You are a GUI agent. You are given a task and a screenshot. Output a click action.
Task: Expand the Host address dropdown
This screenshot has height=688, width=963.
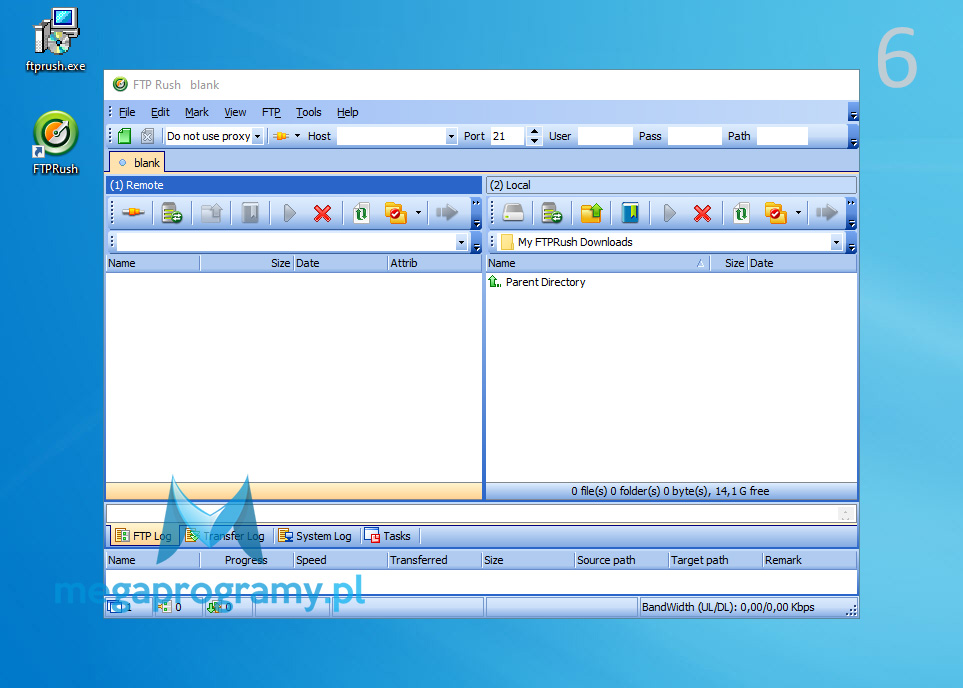pyautogui.click(x=451, y=136)
